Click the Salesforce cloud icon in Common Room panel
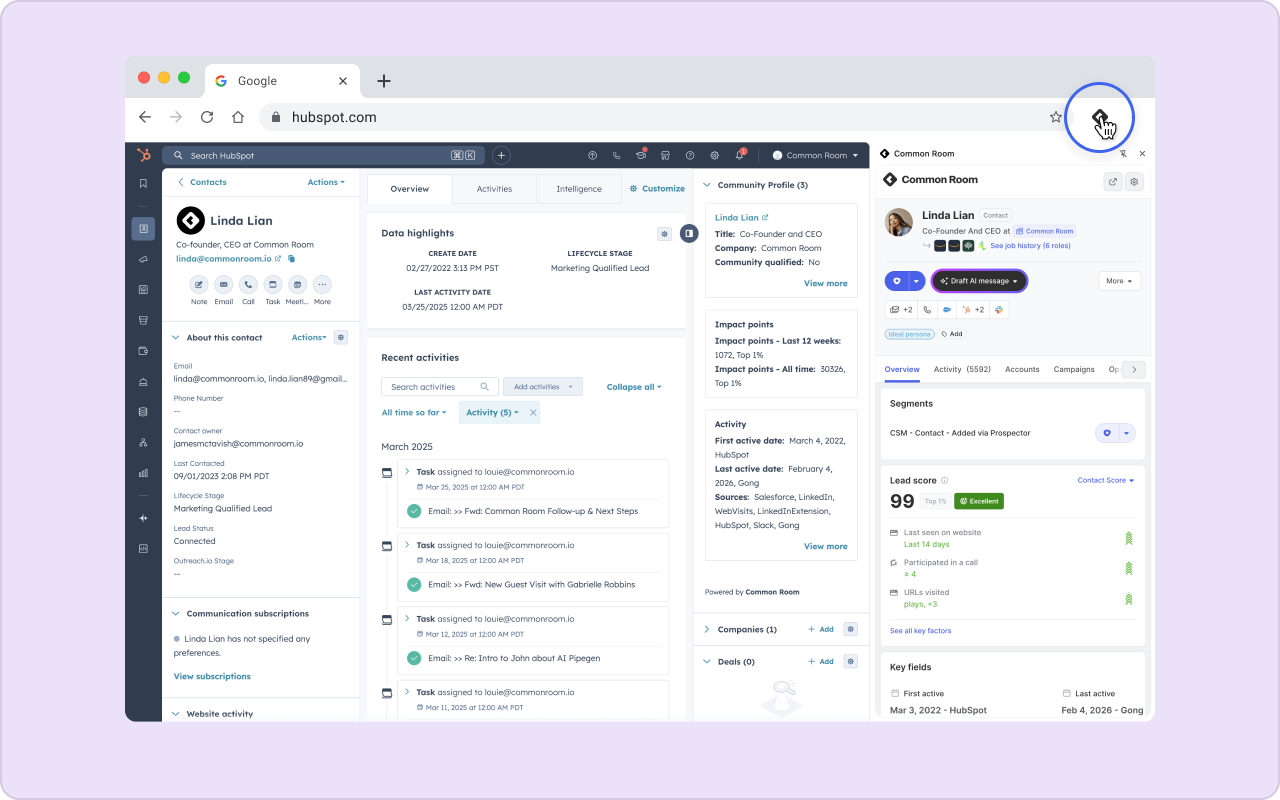1280x800 pixels. [x=947, y=310]
